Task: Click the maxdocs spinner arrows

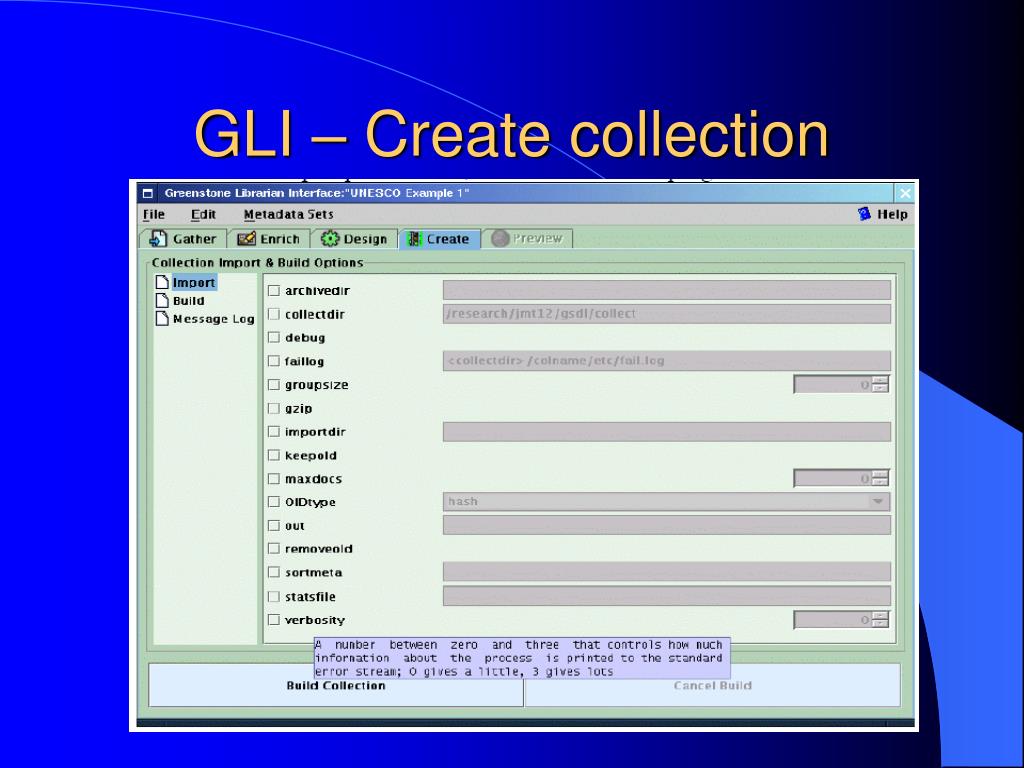Action: 880,479
